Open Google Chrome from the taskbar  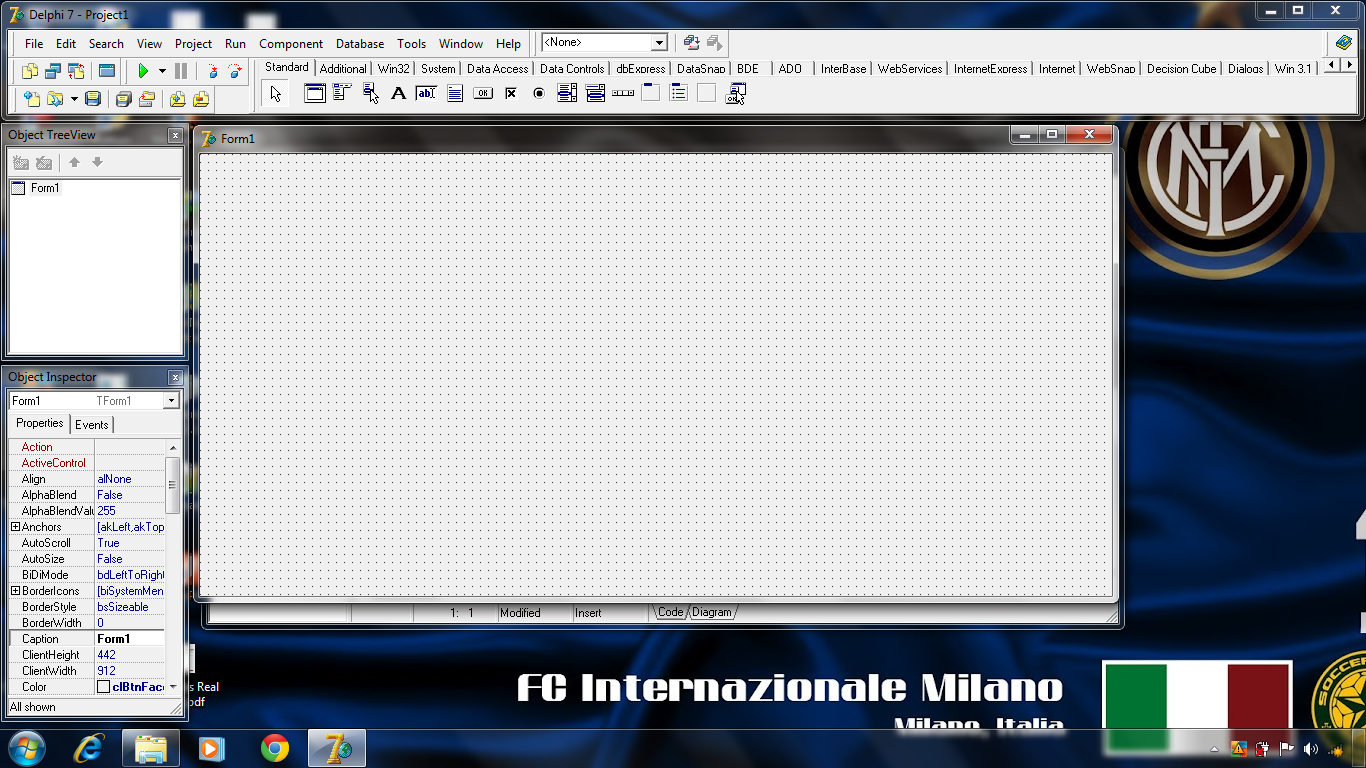pos(275,748)
